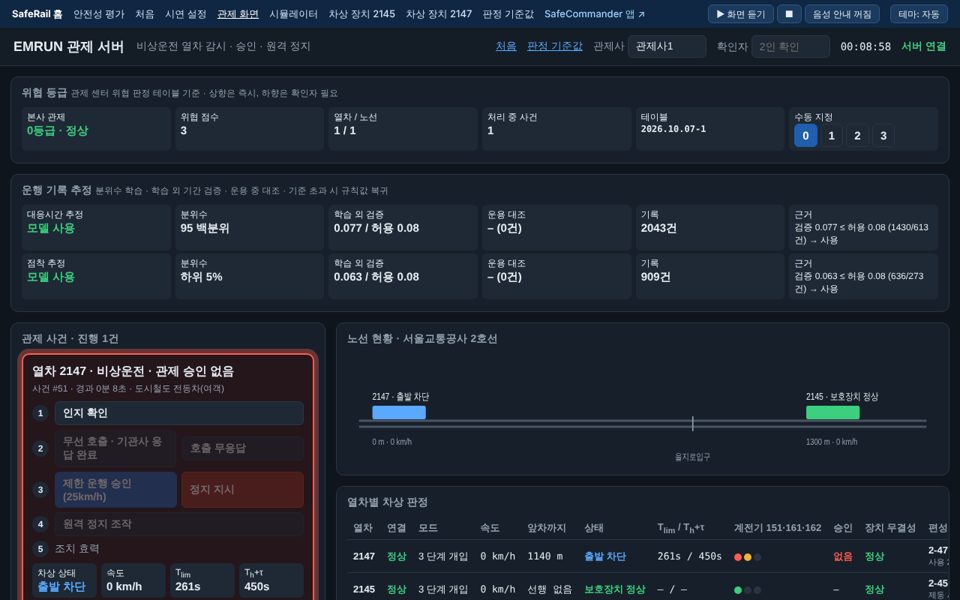The width and height of the screenshot is (960, 600).
Task: Click the 2043건 record count
Action: 659,228
